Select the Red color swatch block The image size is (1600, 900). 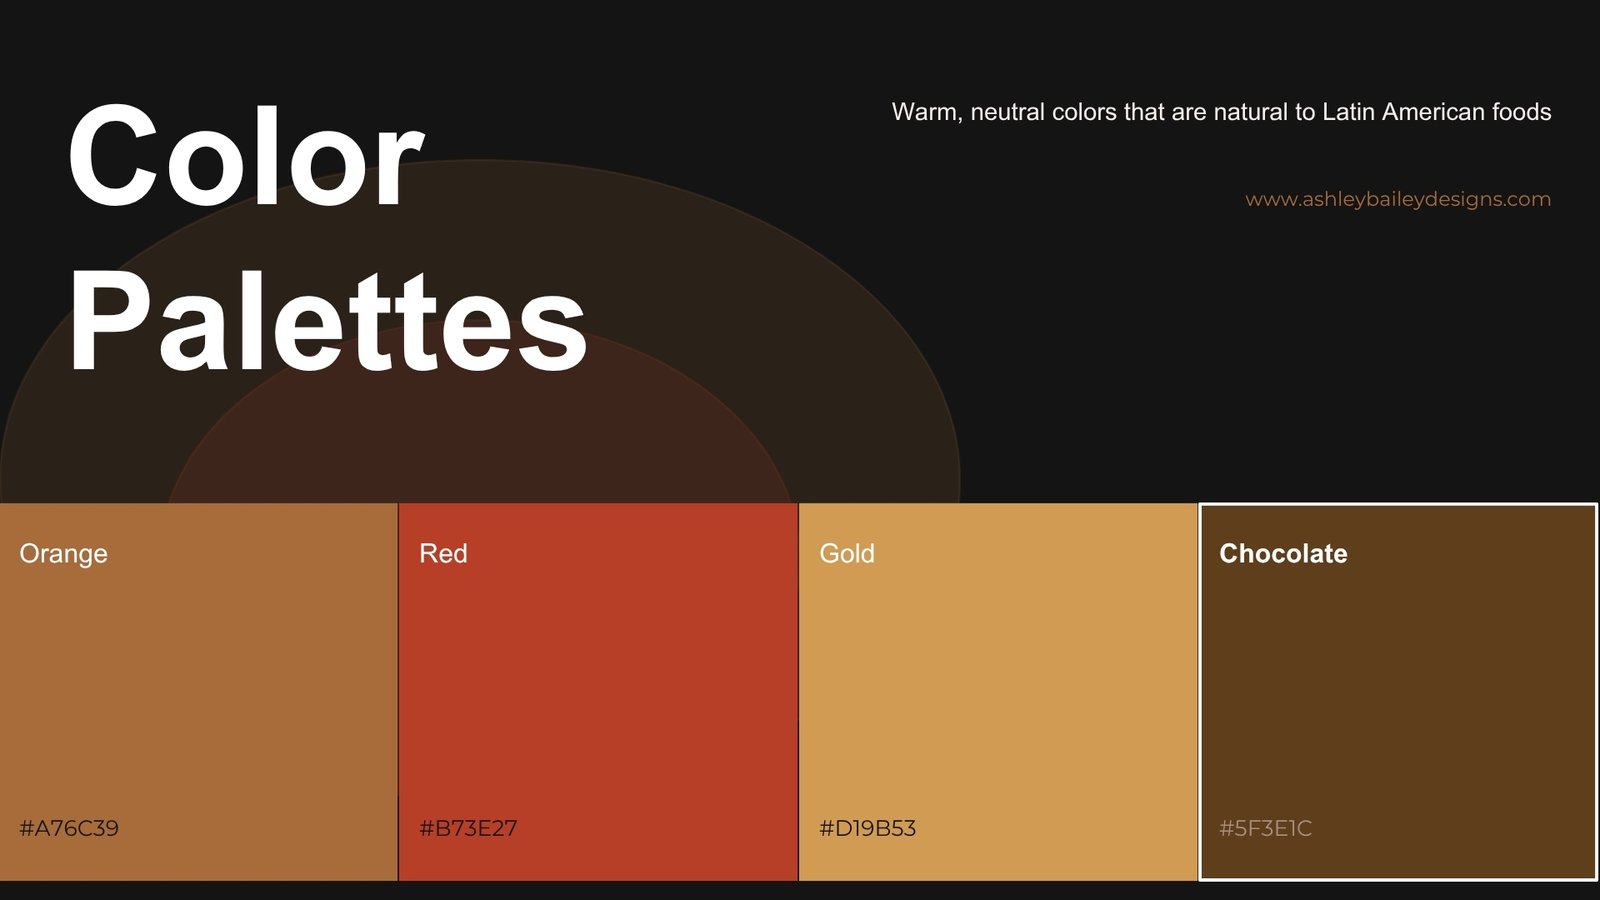(598, 691)
